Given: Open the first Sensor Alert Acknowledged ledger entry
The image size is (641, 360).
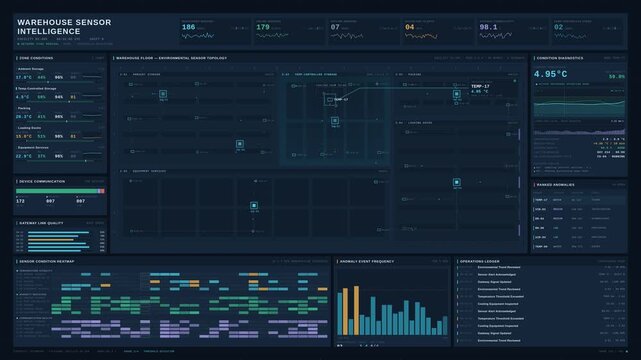Looking at the screenshot, I should point(541,275).
